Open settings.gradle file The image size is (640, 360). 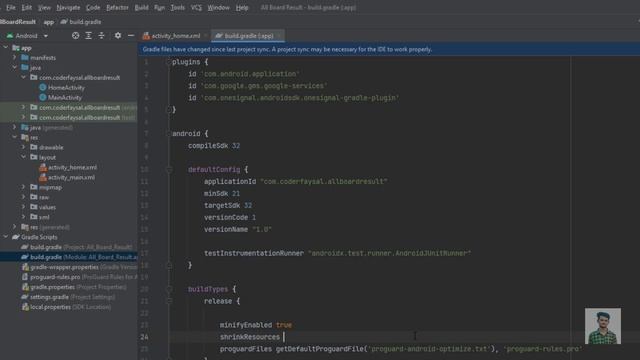(x=68, y=297)
